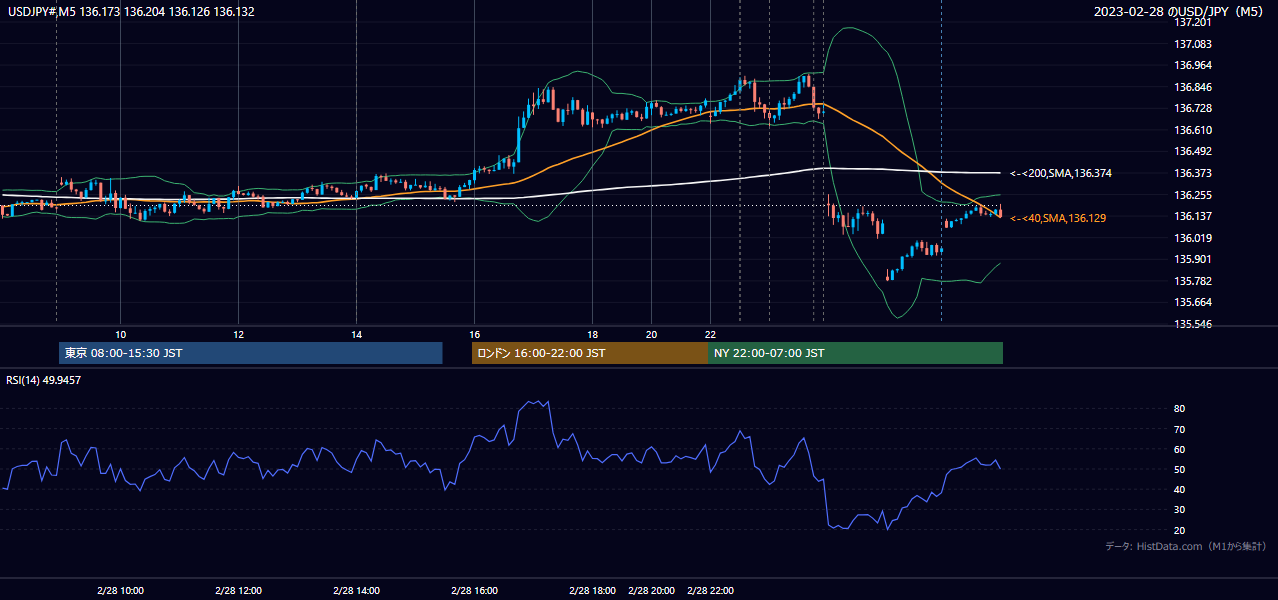The image size is (1278, 600).
Task: Click the bottom date label 2/28 16:00
Action: (x=474, y=591)
